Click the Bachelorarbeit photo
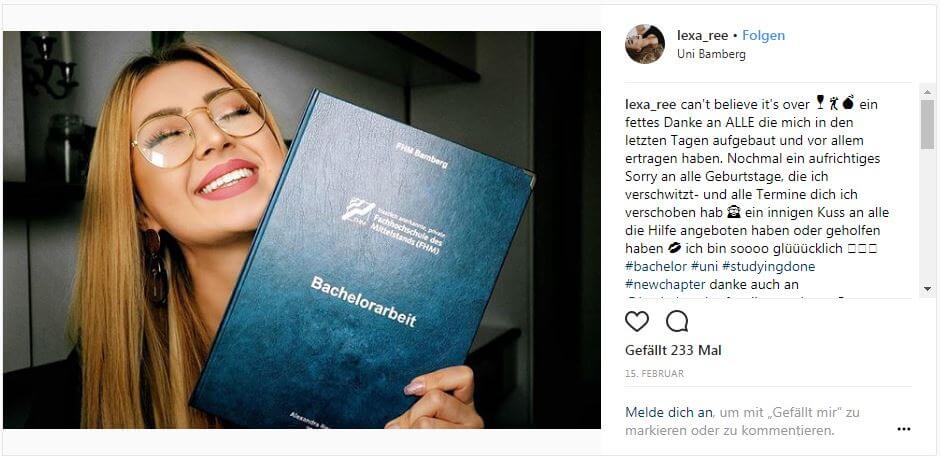 302,229
